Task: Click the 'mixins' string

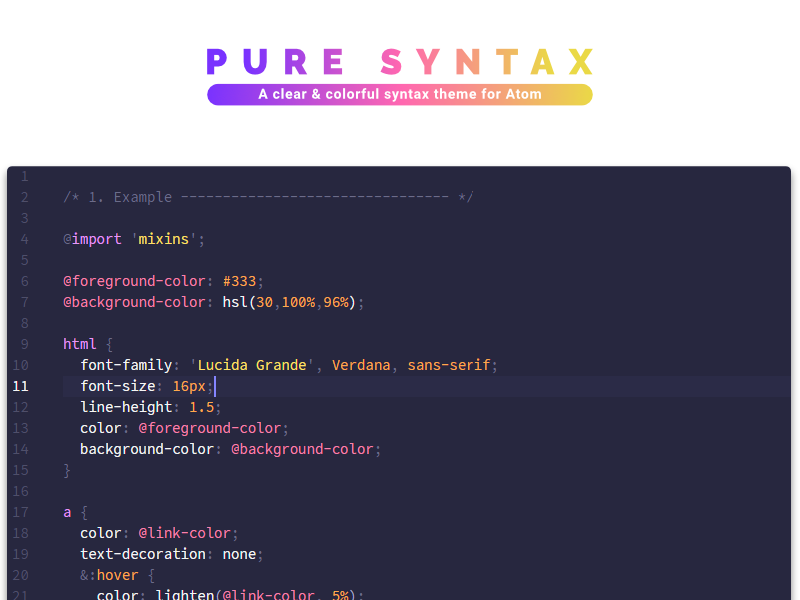Action: pos(163,239)
